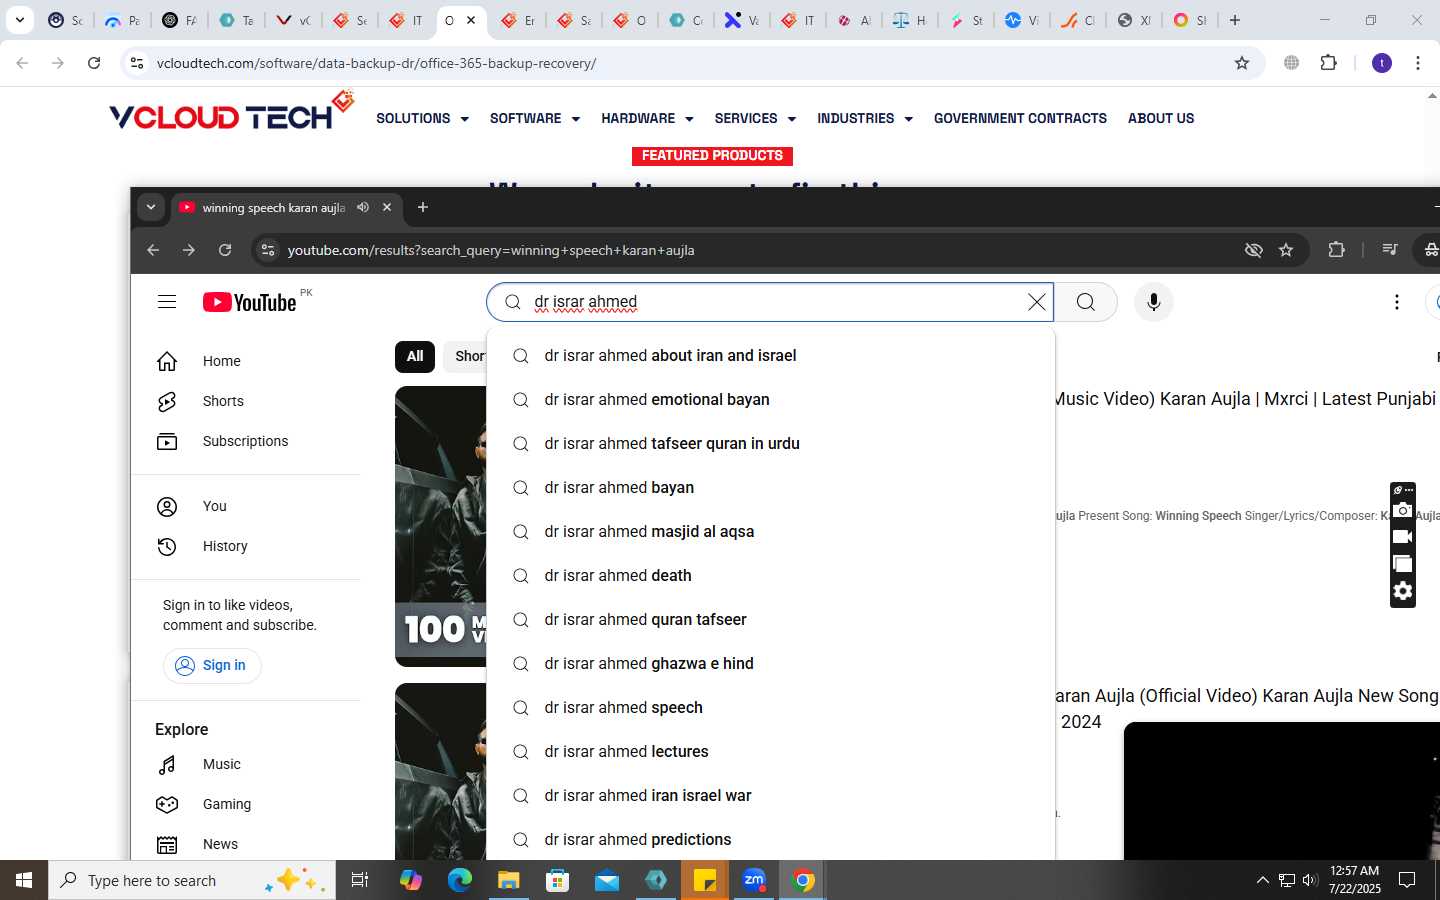The image size is (1440, 900).
Task: Click the 100 million video thumbnail
Action: click(x=441, y=526)
